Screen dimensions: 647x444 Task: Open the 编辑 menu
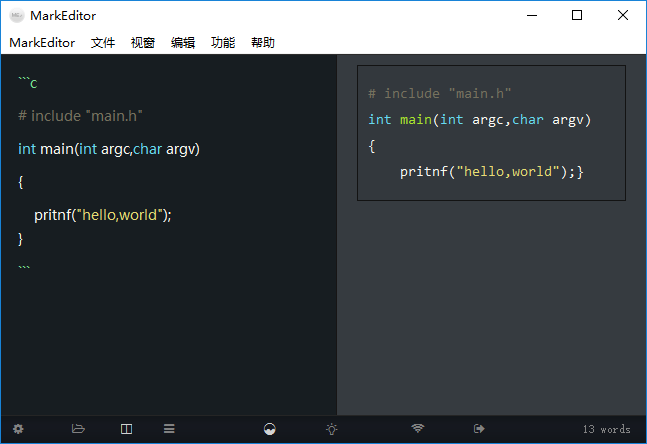click(183, 43)
